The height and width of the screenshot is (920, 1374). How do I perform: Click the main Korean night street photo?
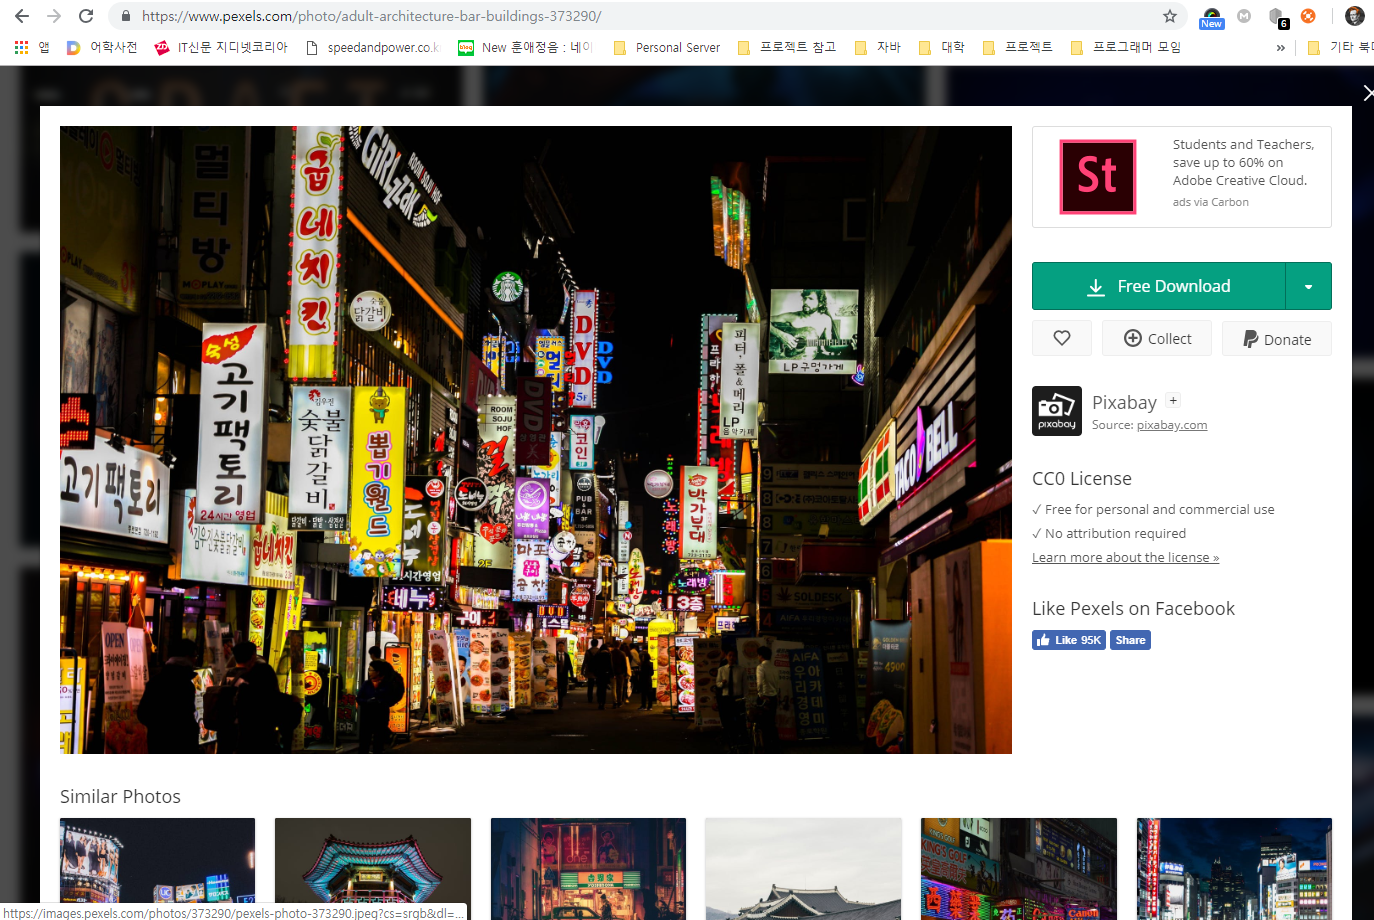click(536, 440)
